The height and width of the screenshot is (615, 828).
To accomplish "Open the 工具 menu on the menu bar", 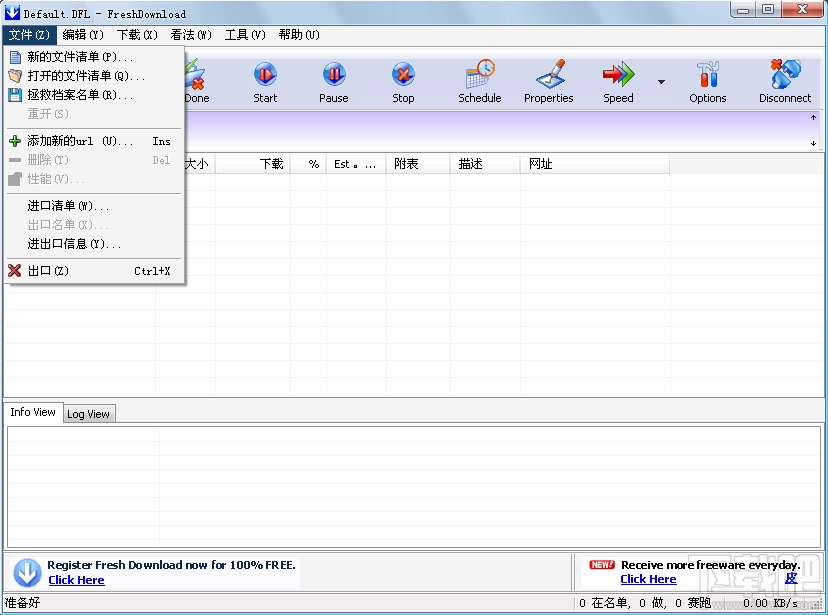I will [243, 34].
